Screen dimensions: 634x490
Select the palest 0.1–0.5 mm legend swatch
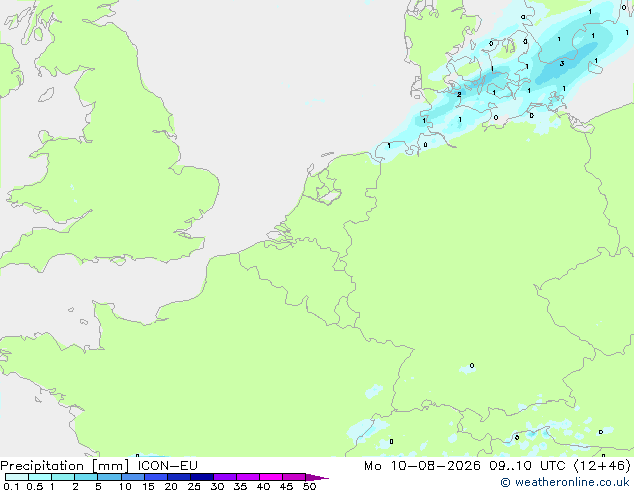point(17,477)
